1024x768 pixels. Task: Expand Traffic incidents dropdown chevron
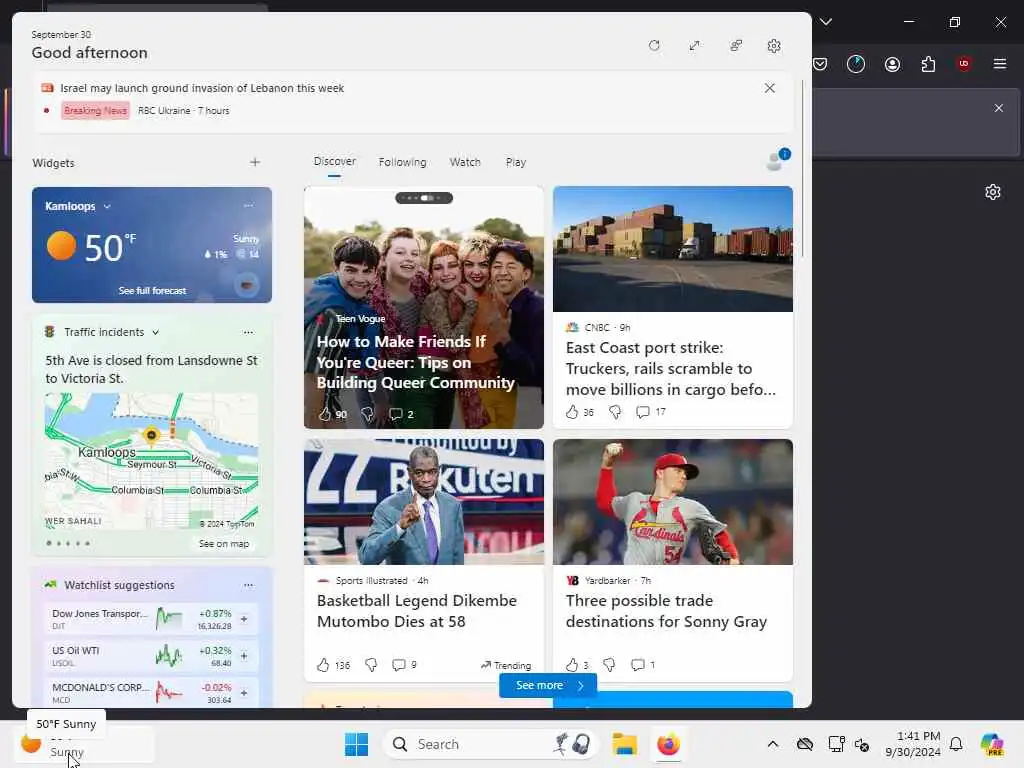tap(155, 332)
